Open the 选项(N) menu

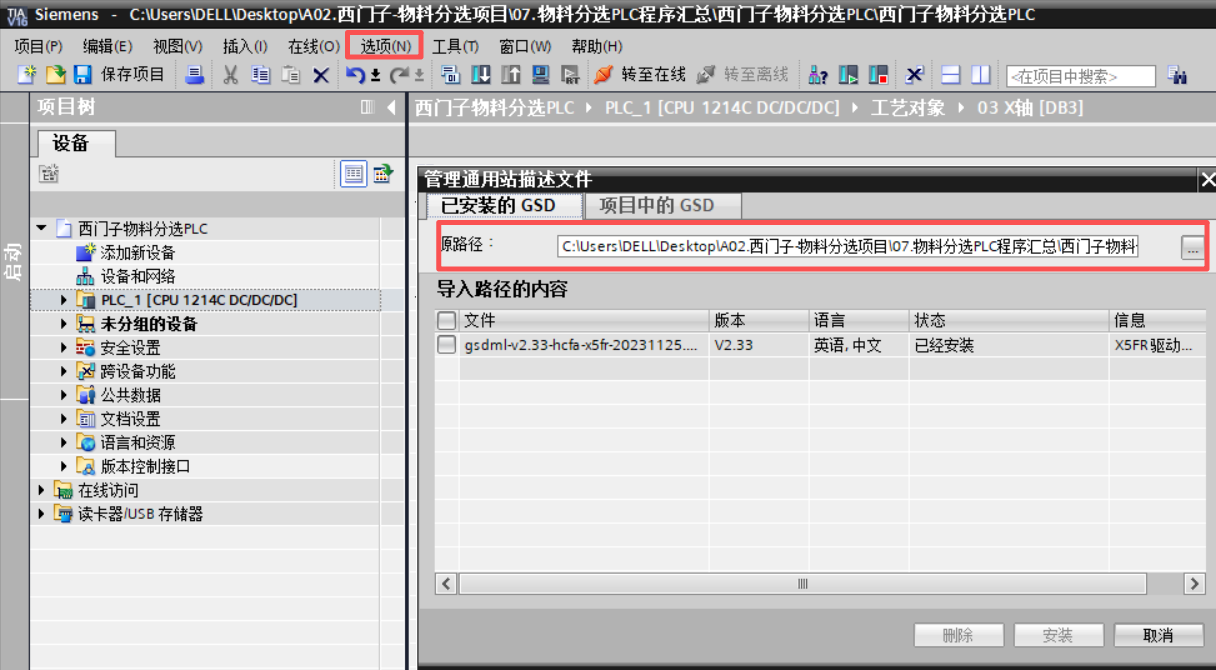point(385,46)
